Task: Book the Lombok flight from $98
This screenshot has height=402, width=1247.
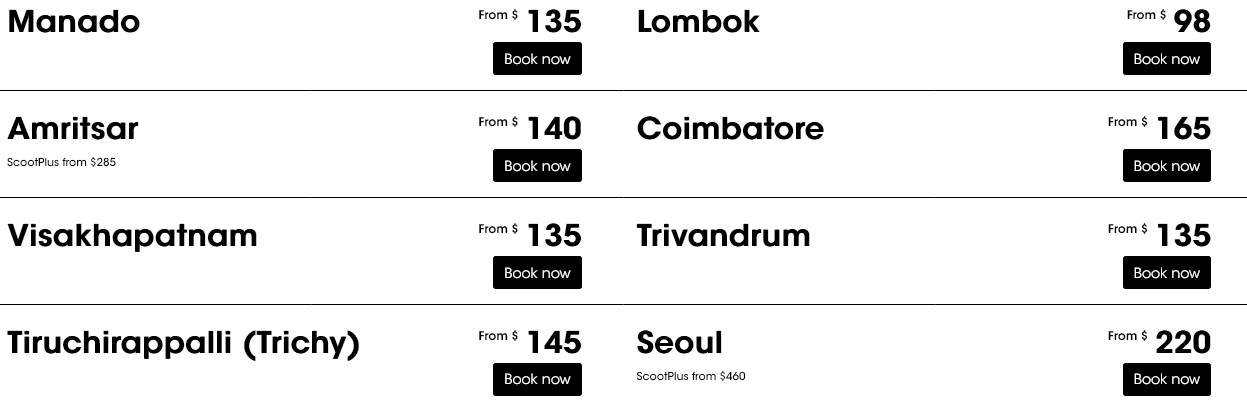Action: click(1166, 59)
